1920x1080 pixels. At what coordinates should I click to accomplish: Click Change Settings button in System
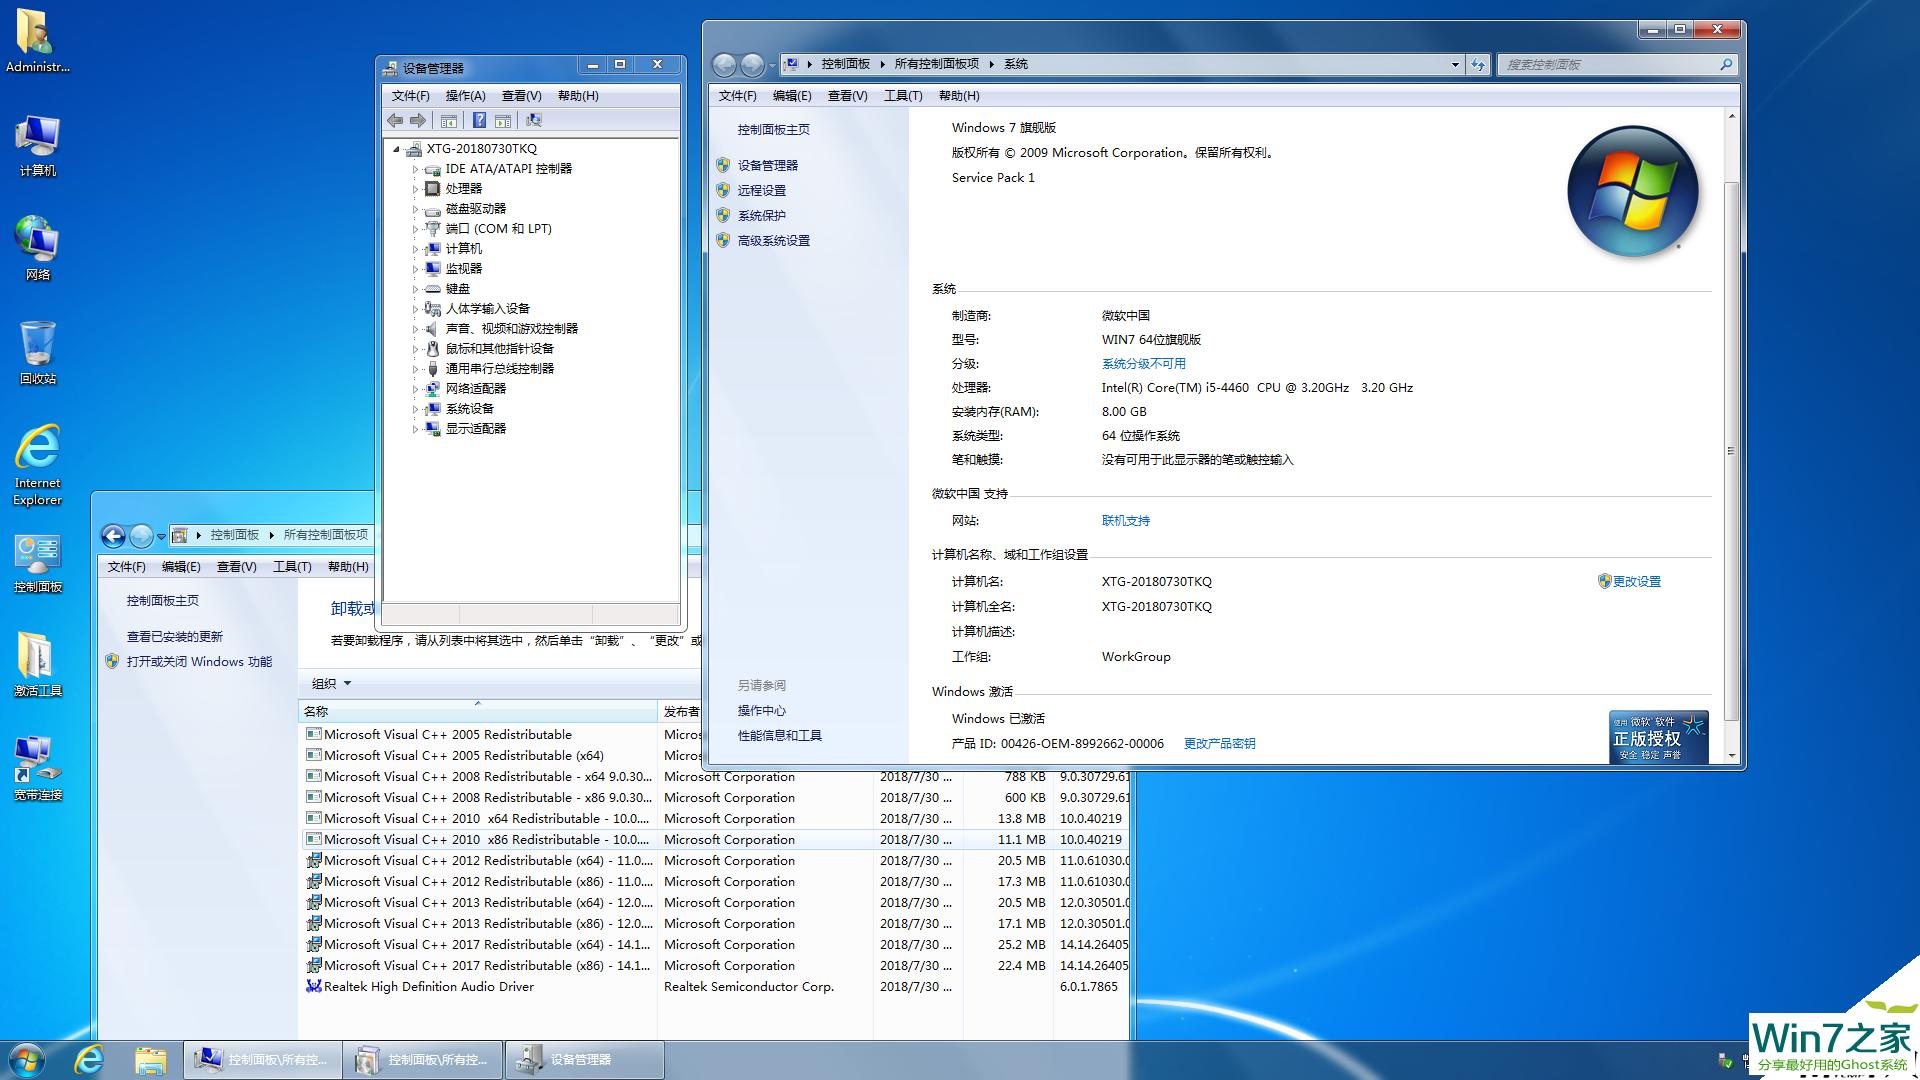click(x=1635, y=580)
